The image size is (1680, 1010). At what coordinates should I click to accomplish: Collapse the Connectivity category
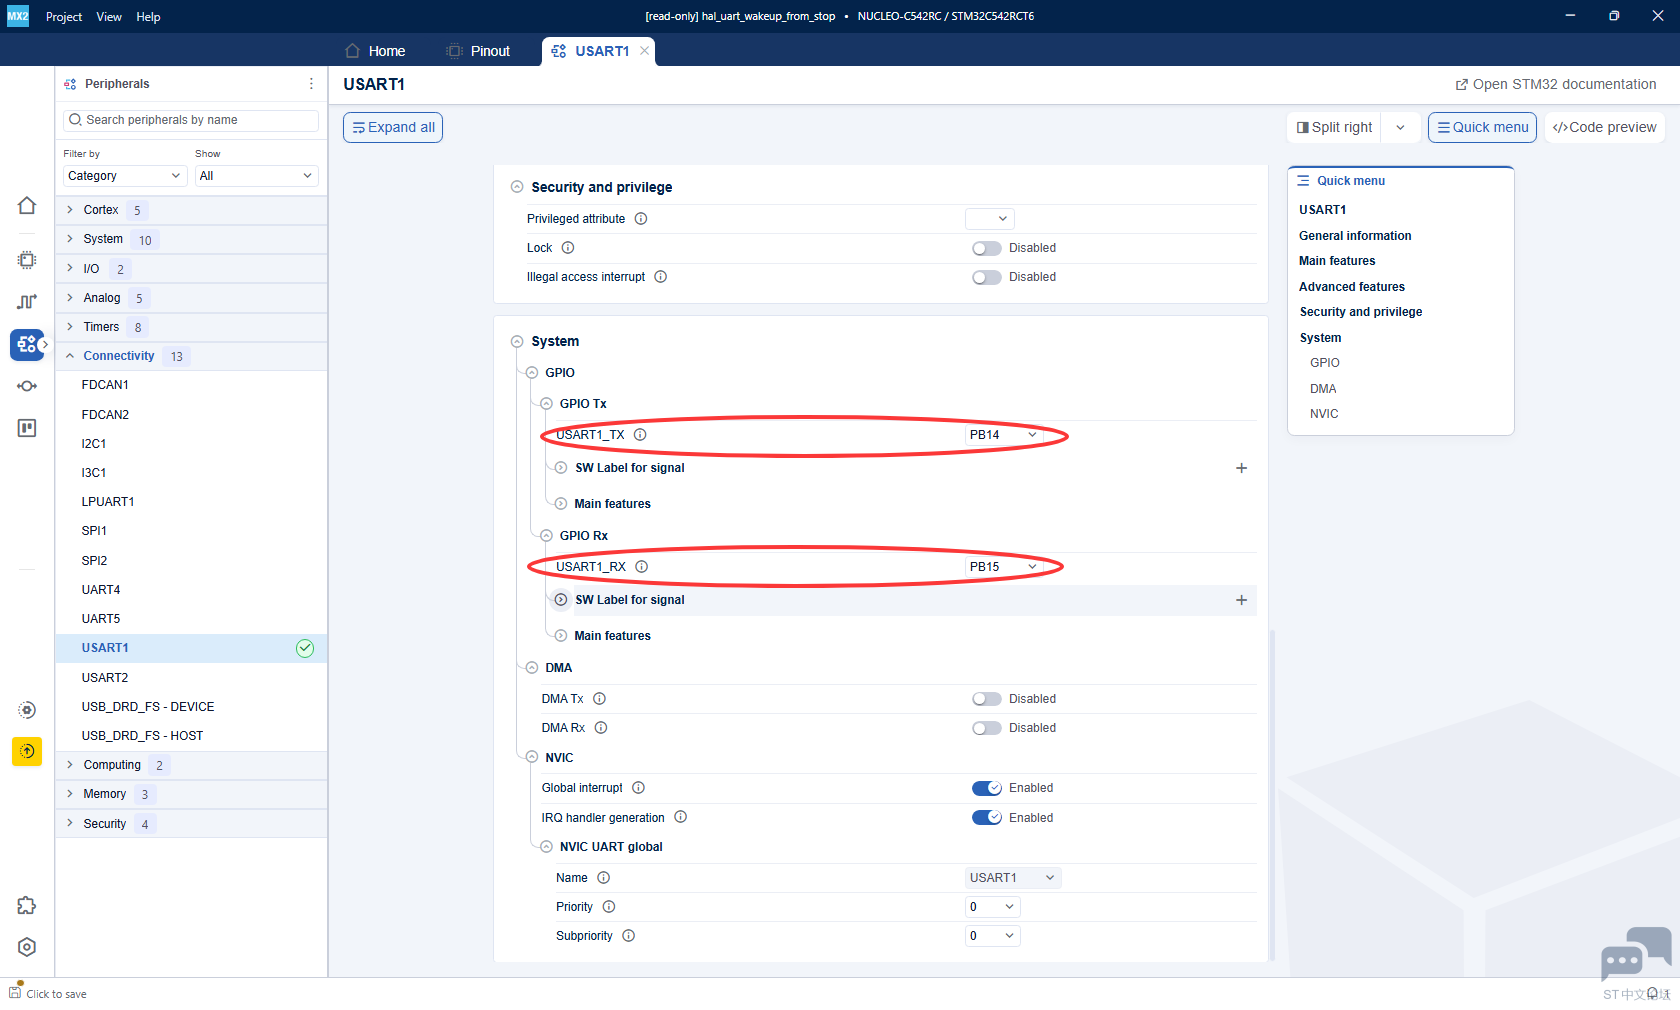tap(70, 356)
